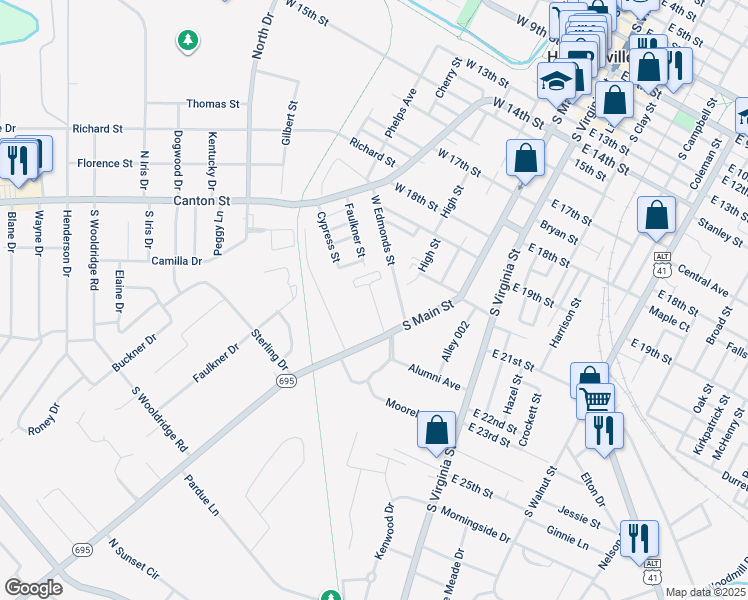Click the Jessie St label
The height and width of the screenshot is (600, 748).
pos(579,517)
